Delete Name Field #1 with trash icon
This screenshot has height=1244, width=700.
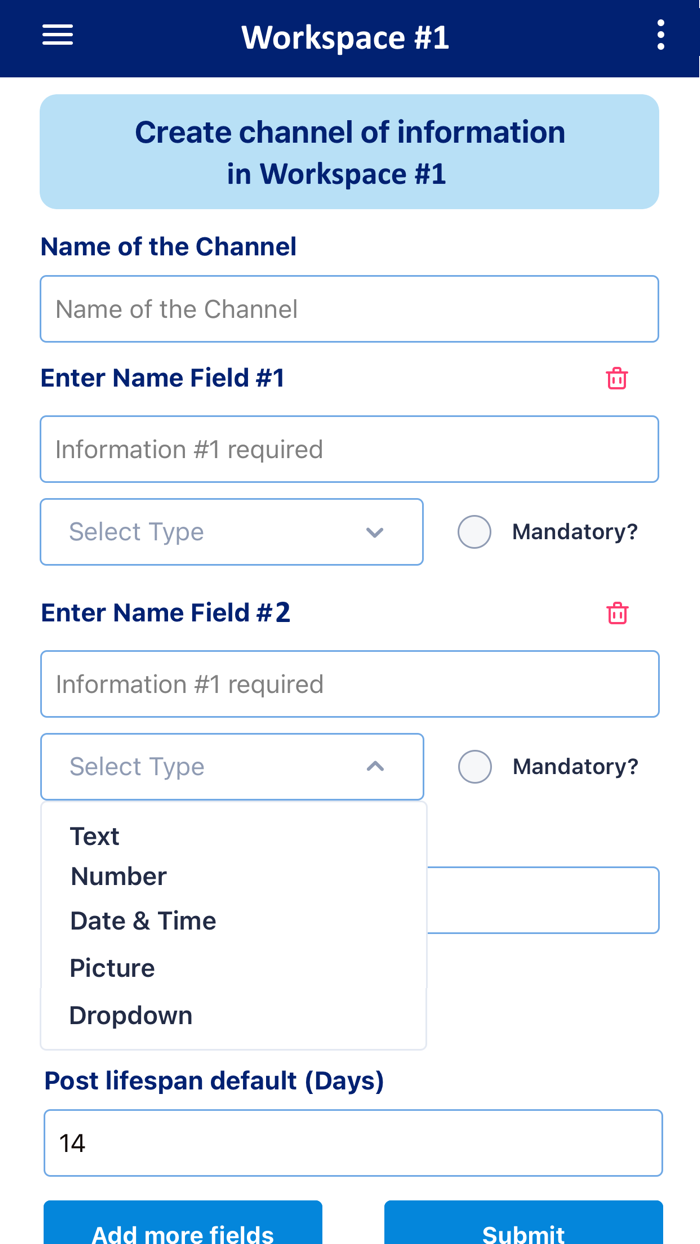coord(617,378)
